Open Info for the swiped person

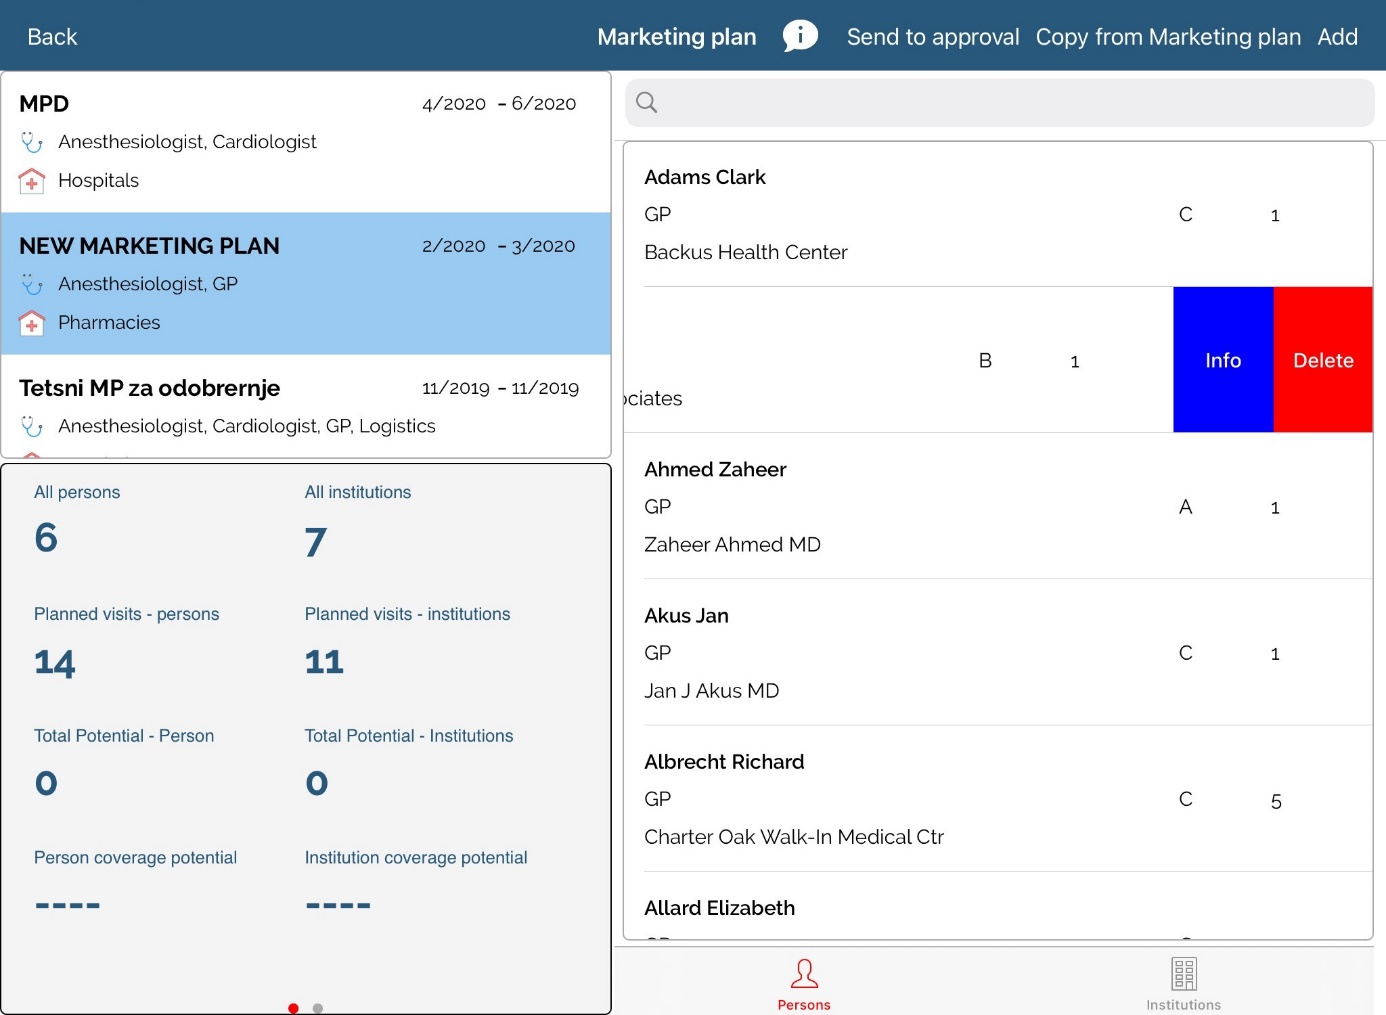coord(1222,360)
